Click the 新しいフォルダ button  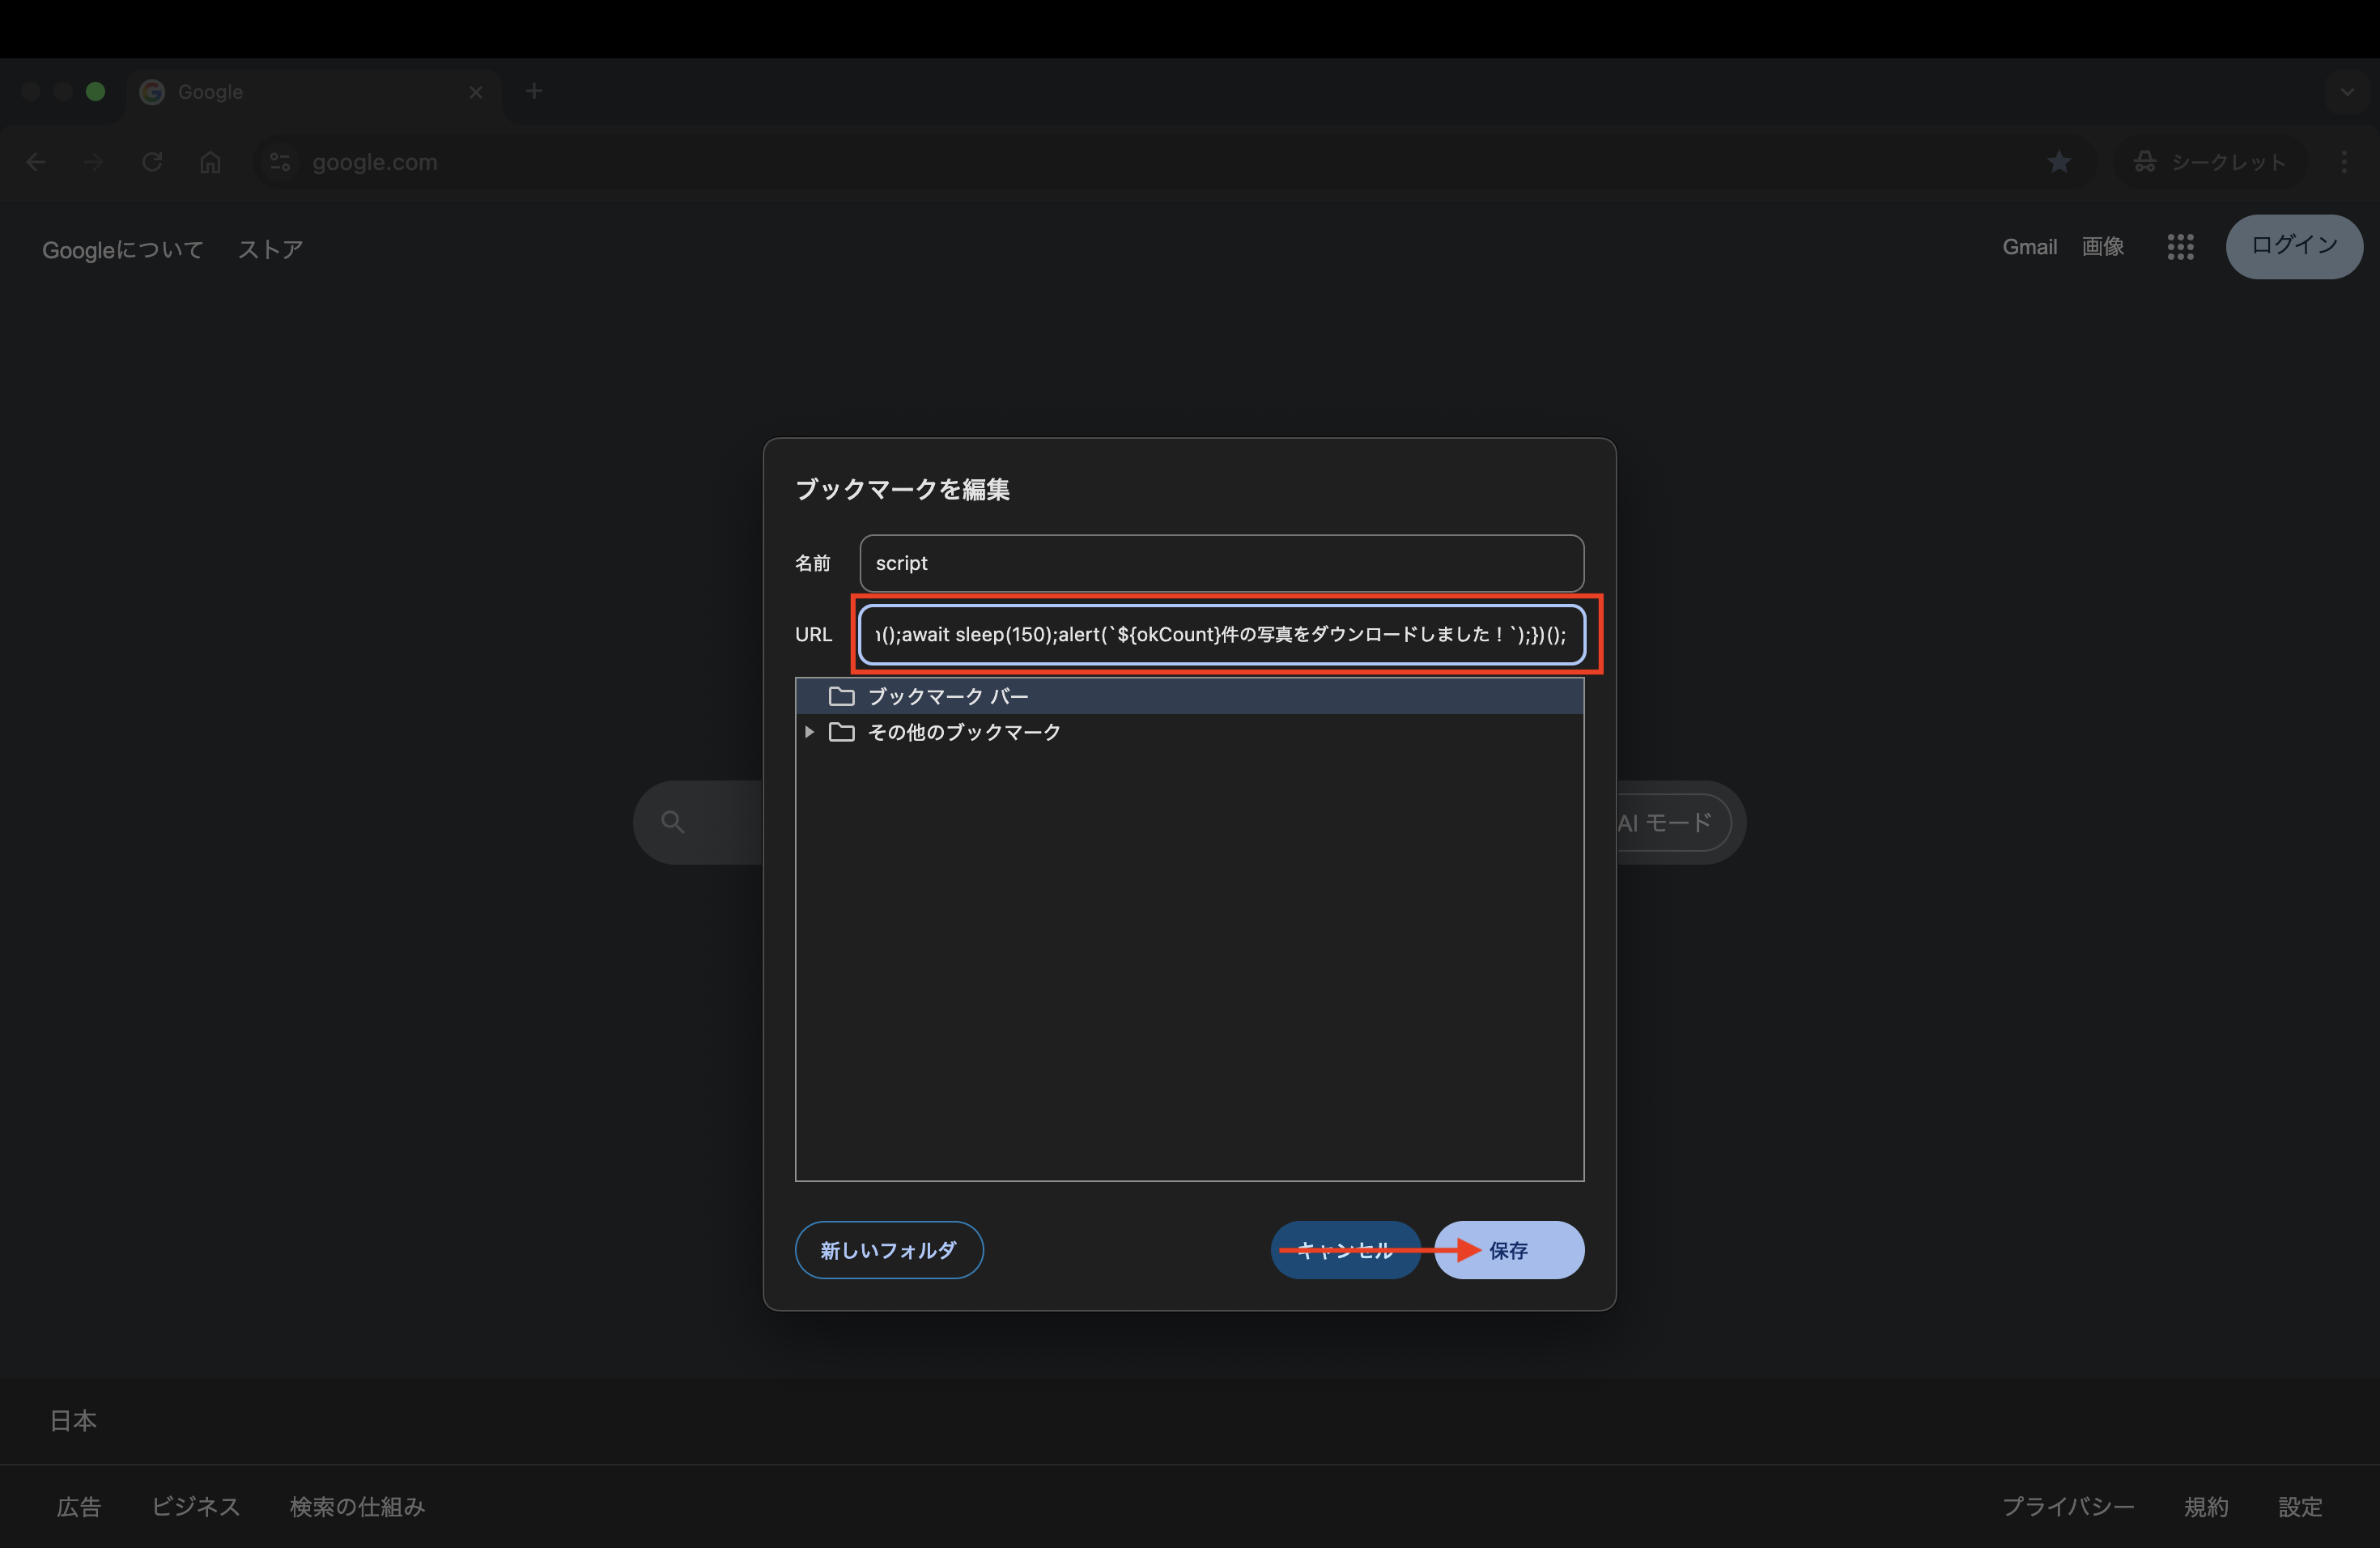888,1250
